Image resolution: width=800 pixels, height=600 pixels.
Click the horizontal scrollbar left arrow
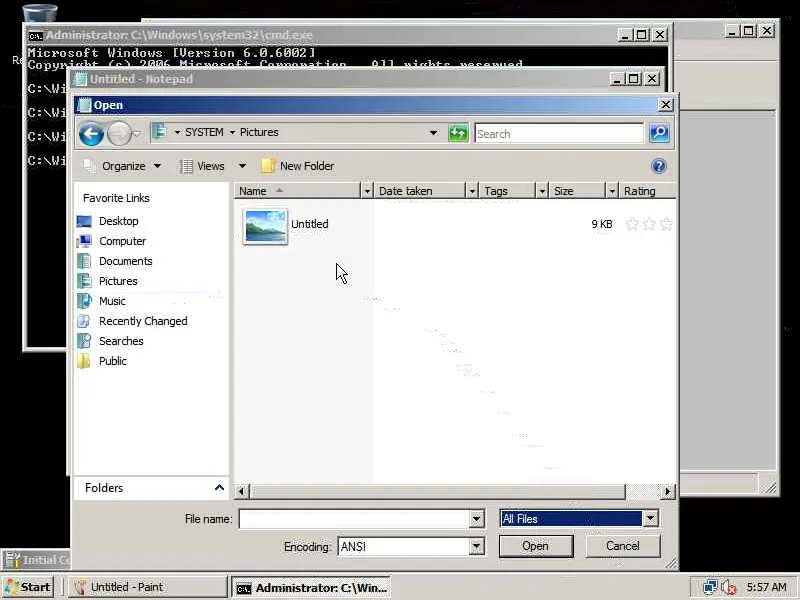pyautogui.click(x=241, y=491)
